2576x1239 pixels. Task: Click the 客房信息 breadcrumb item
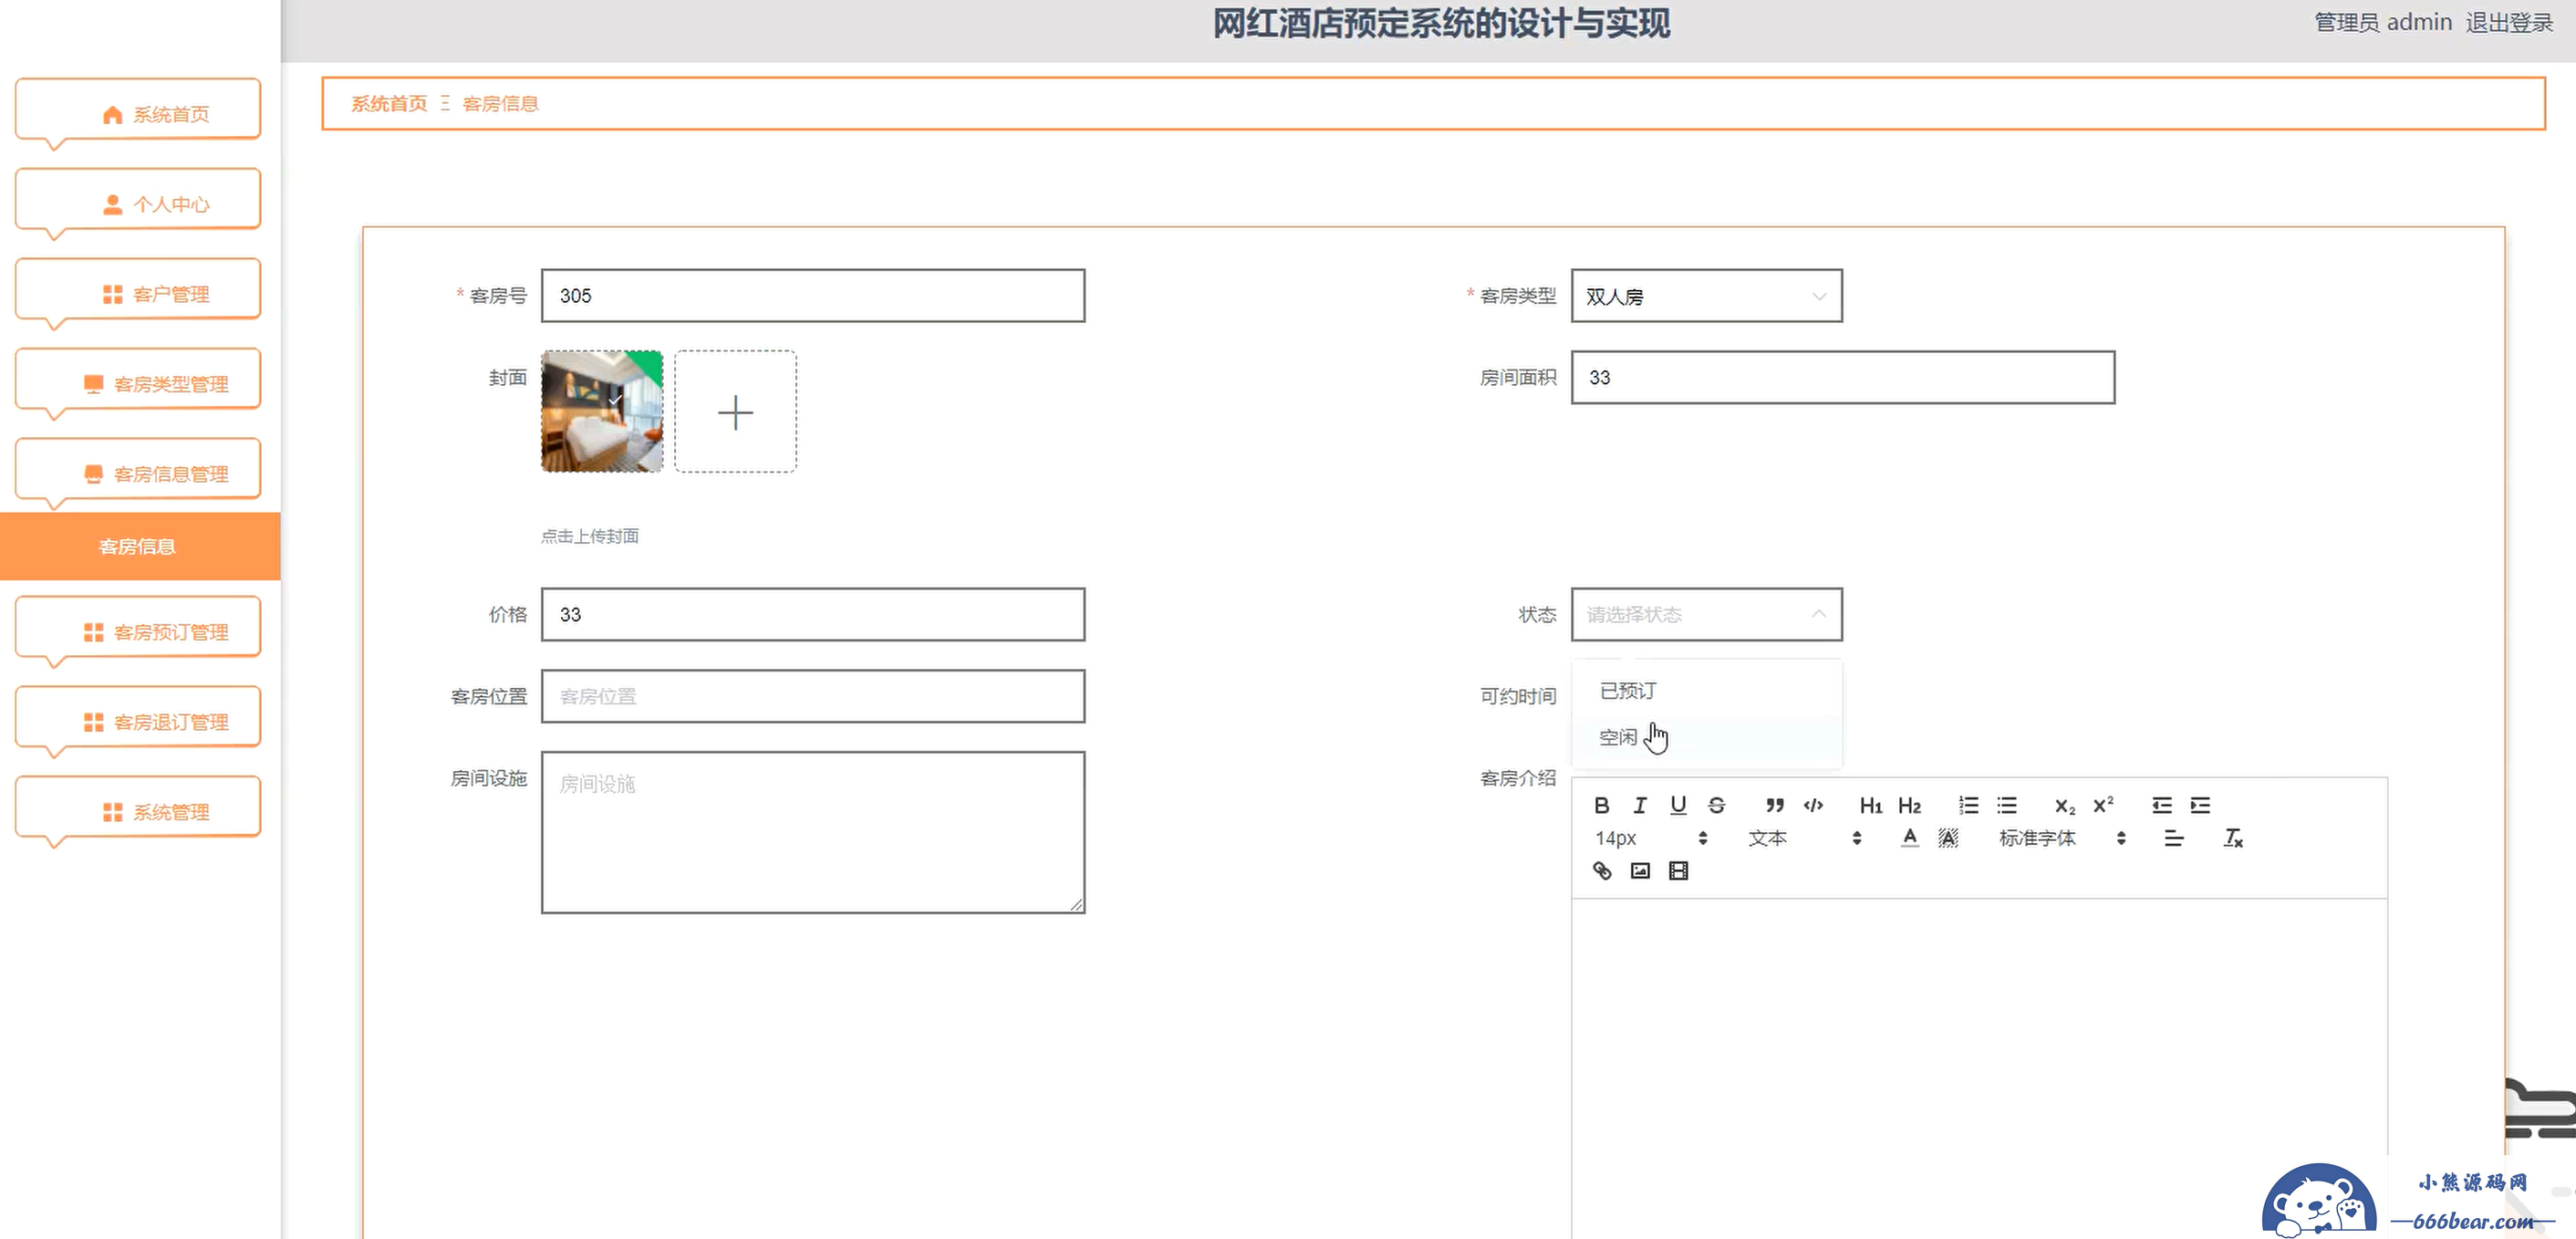tap(501, 104)
